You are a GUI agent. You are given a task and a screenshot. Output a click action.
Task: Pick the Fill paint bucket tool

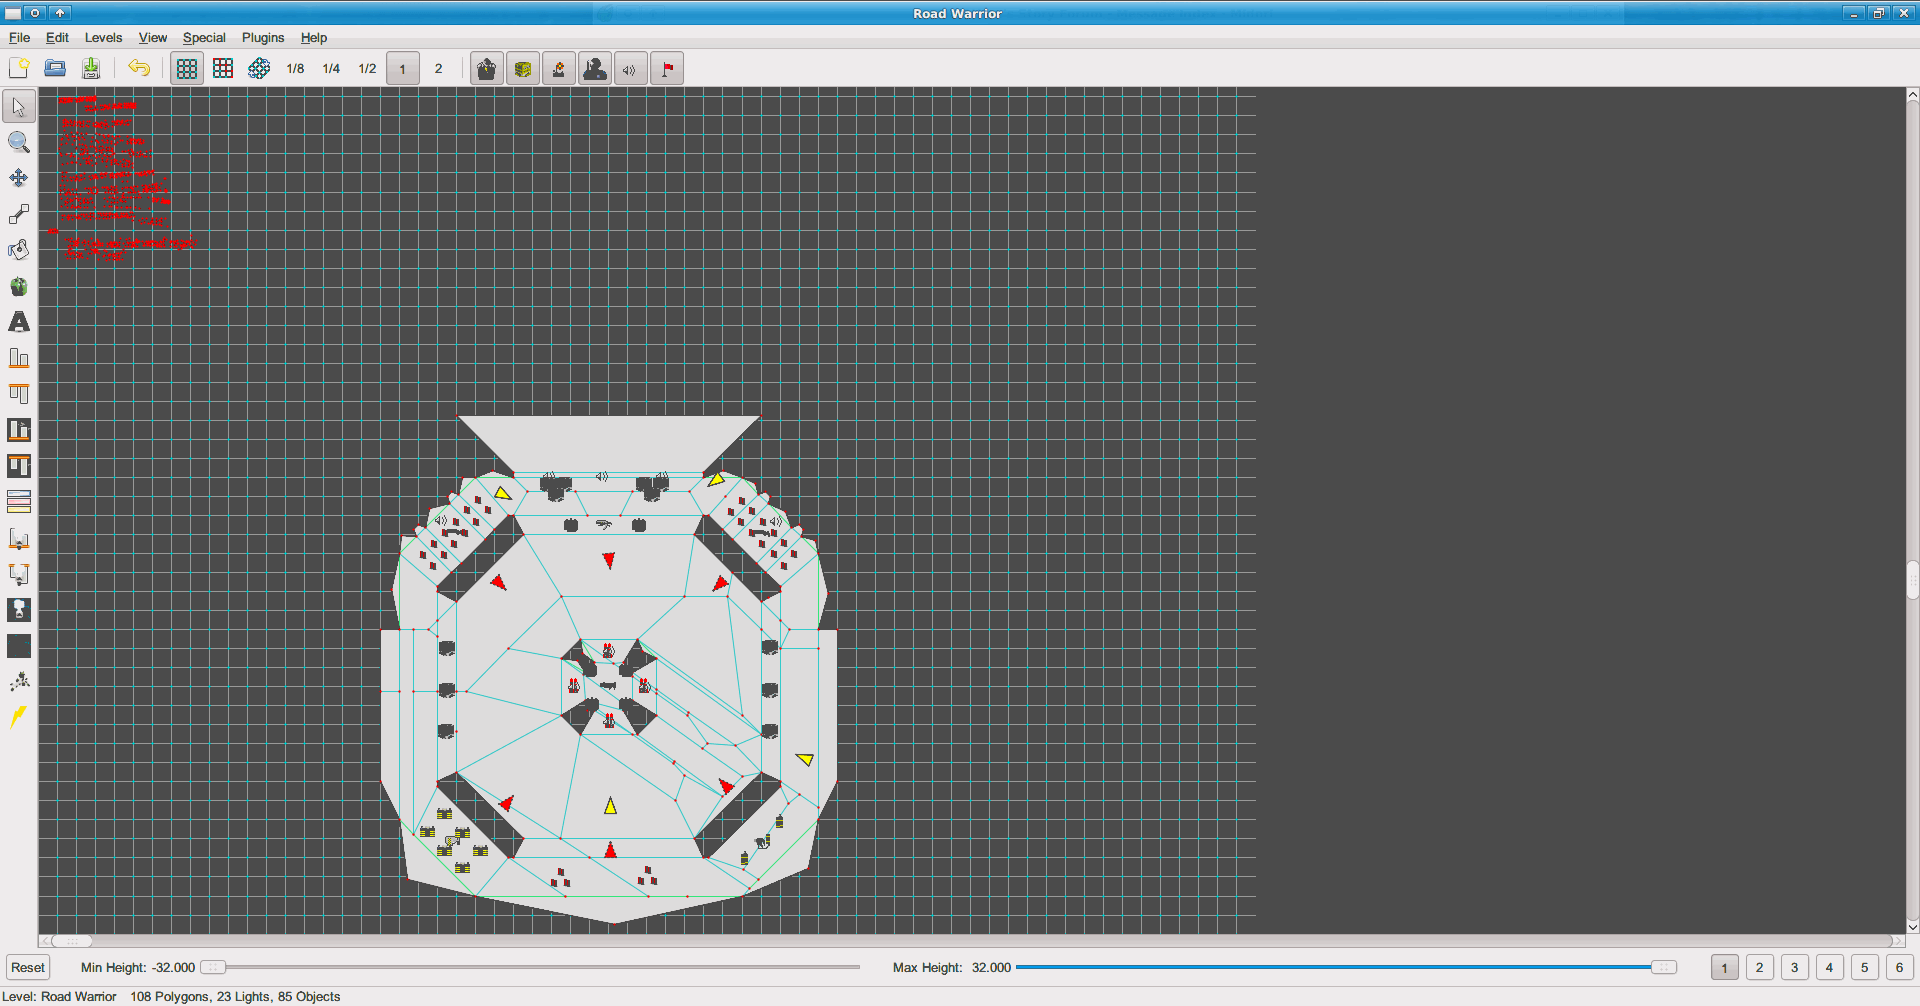click(19, 250)
